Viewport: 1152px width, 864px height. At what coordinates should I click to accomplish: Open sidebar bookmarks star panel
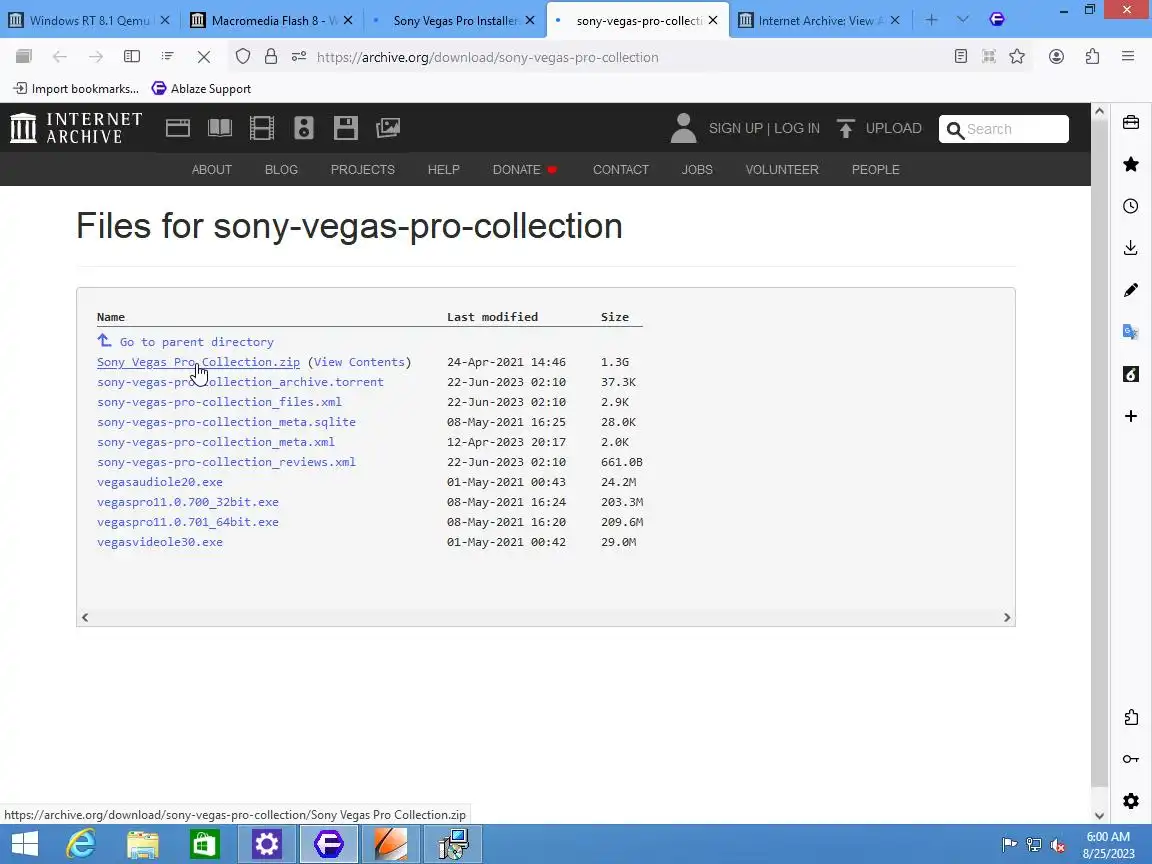(x=1131, y=164)
